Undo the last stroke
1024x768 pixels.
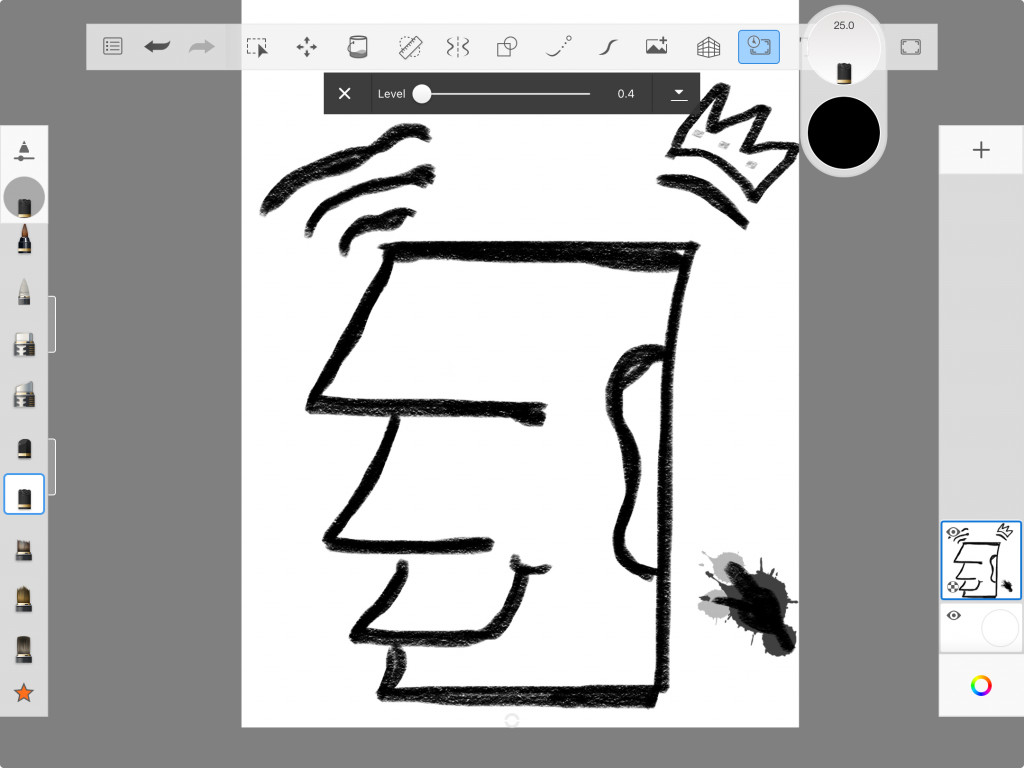(x=157, y=46)
